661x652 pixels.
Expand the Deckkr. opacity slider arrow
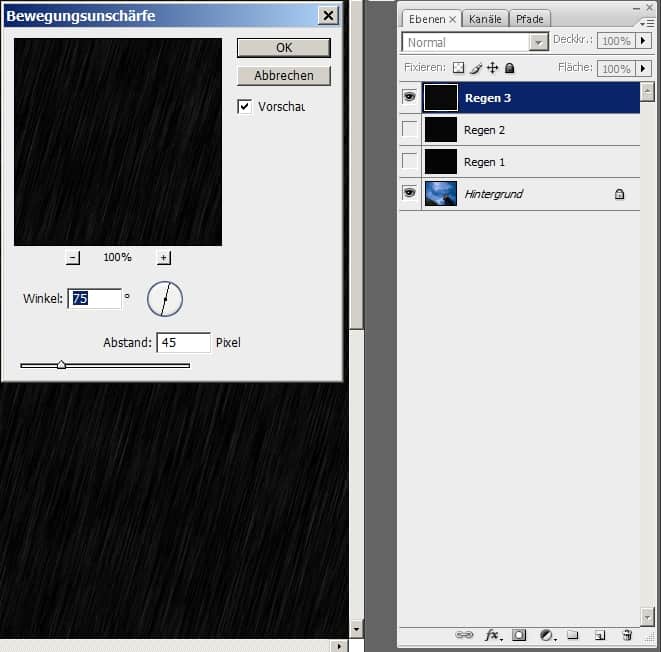click(x=644, y=41)
